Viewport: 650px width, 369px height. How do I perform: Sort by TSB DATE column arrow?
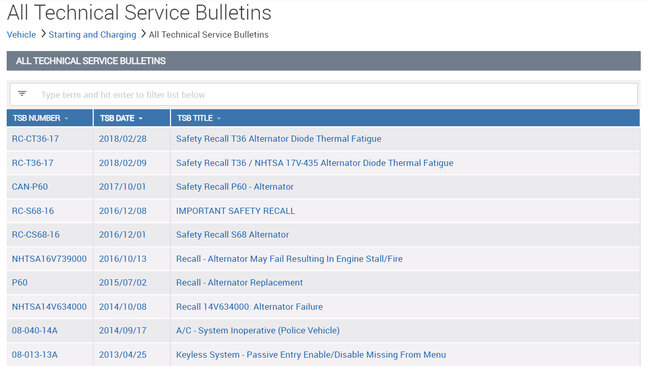(141, 118)
